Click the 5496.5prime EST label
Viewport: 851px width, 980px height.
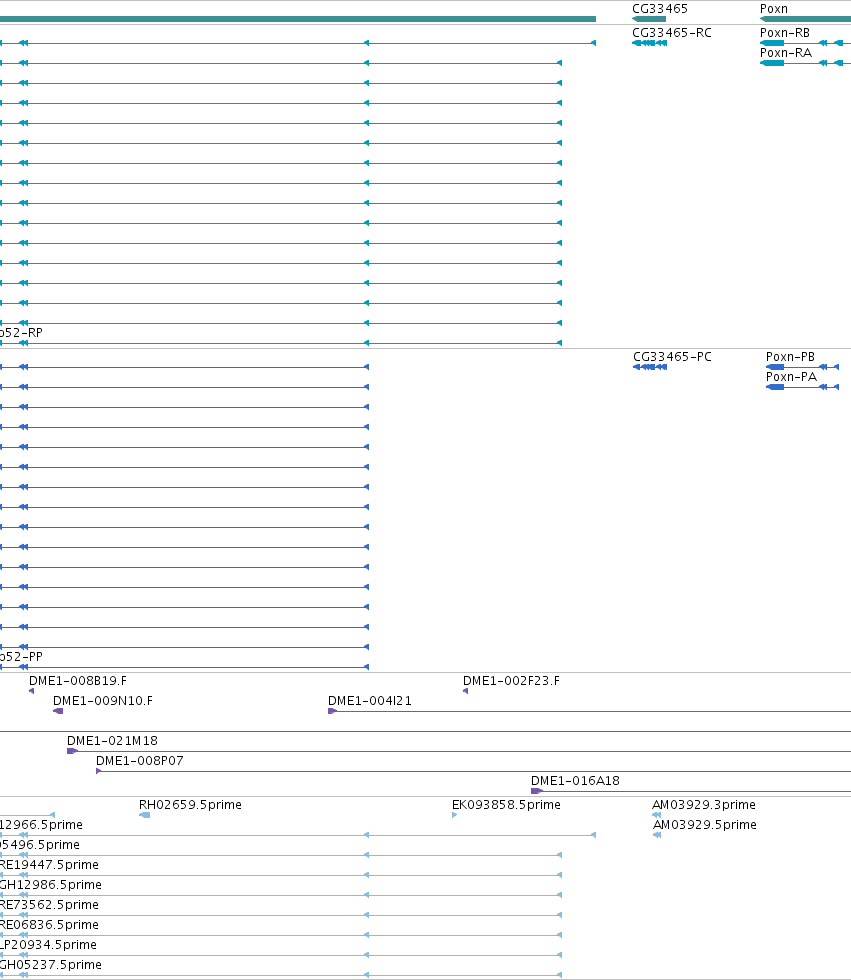(x=40, y=844)
